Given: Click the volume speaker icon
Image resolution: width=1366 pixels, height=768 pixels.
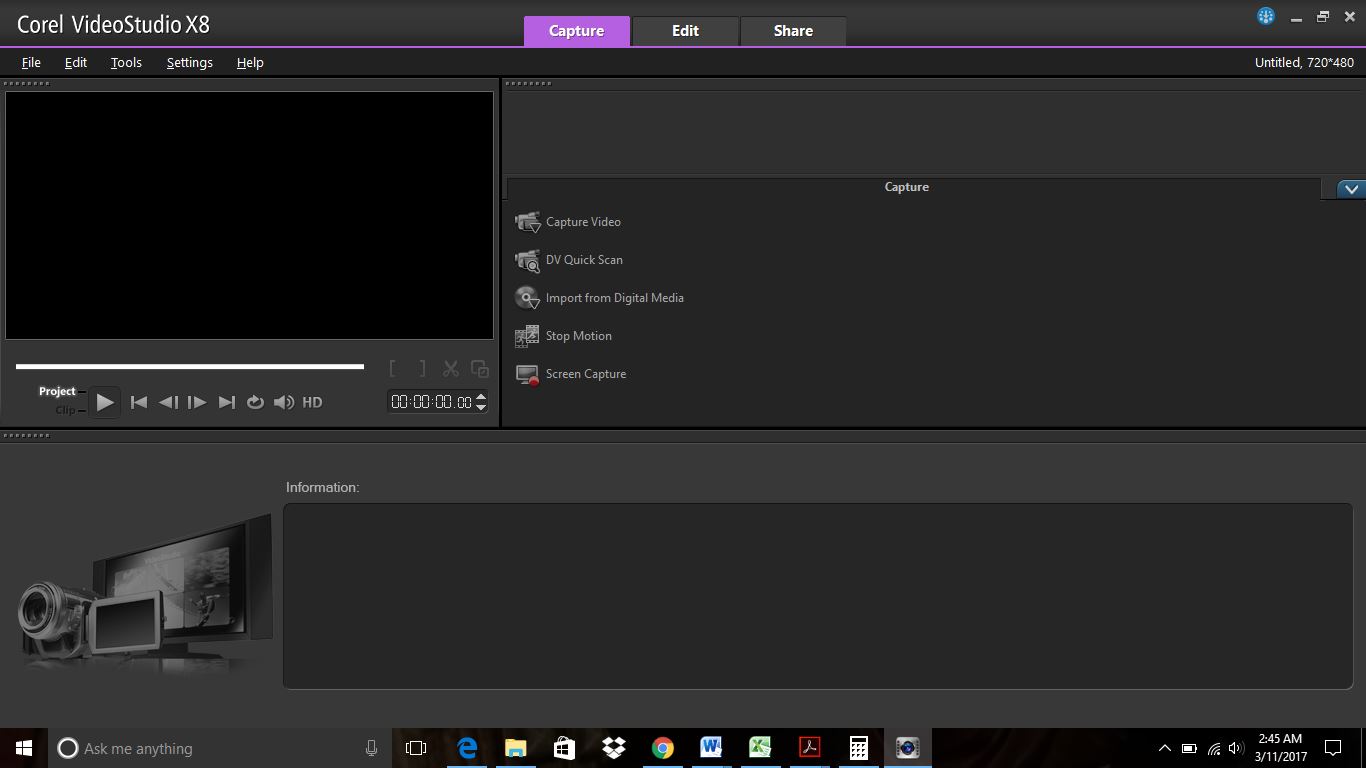Looking at the screenshot, I should pyautogui.click(x=284, y=402).
